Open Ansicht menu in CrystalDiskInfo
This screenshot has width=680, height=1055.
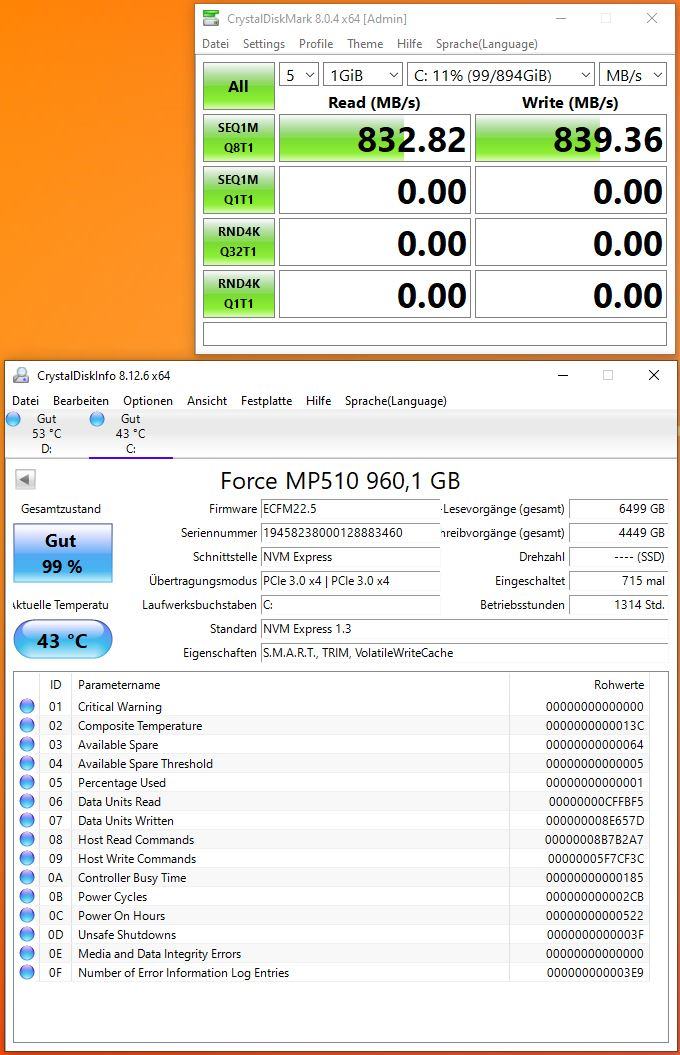pyautogui.click(x=206, y=401)
